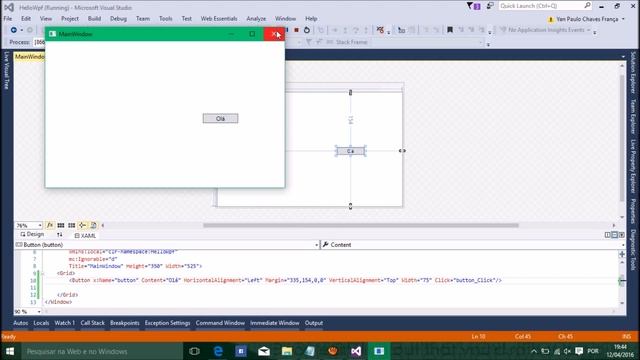This screenshot has width=640, height=360.
Task: Click the designer horizontal scrollbar
Action: pos(361,225)
